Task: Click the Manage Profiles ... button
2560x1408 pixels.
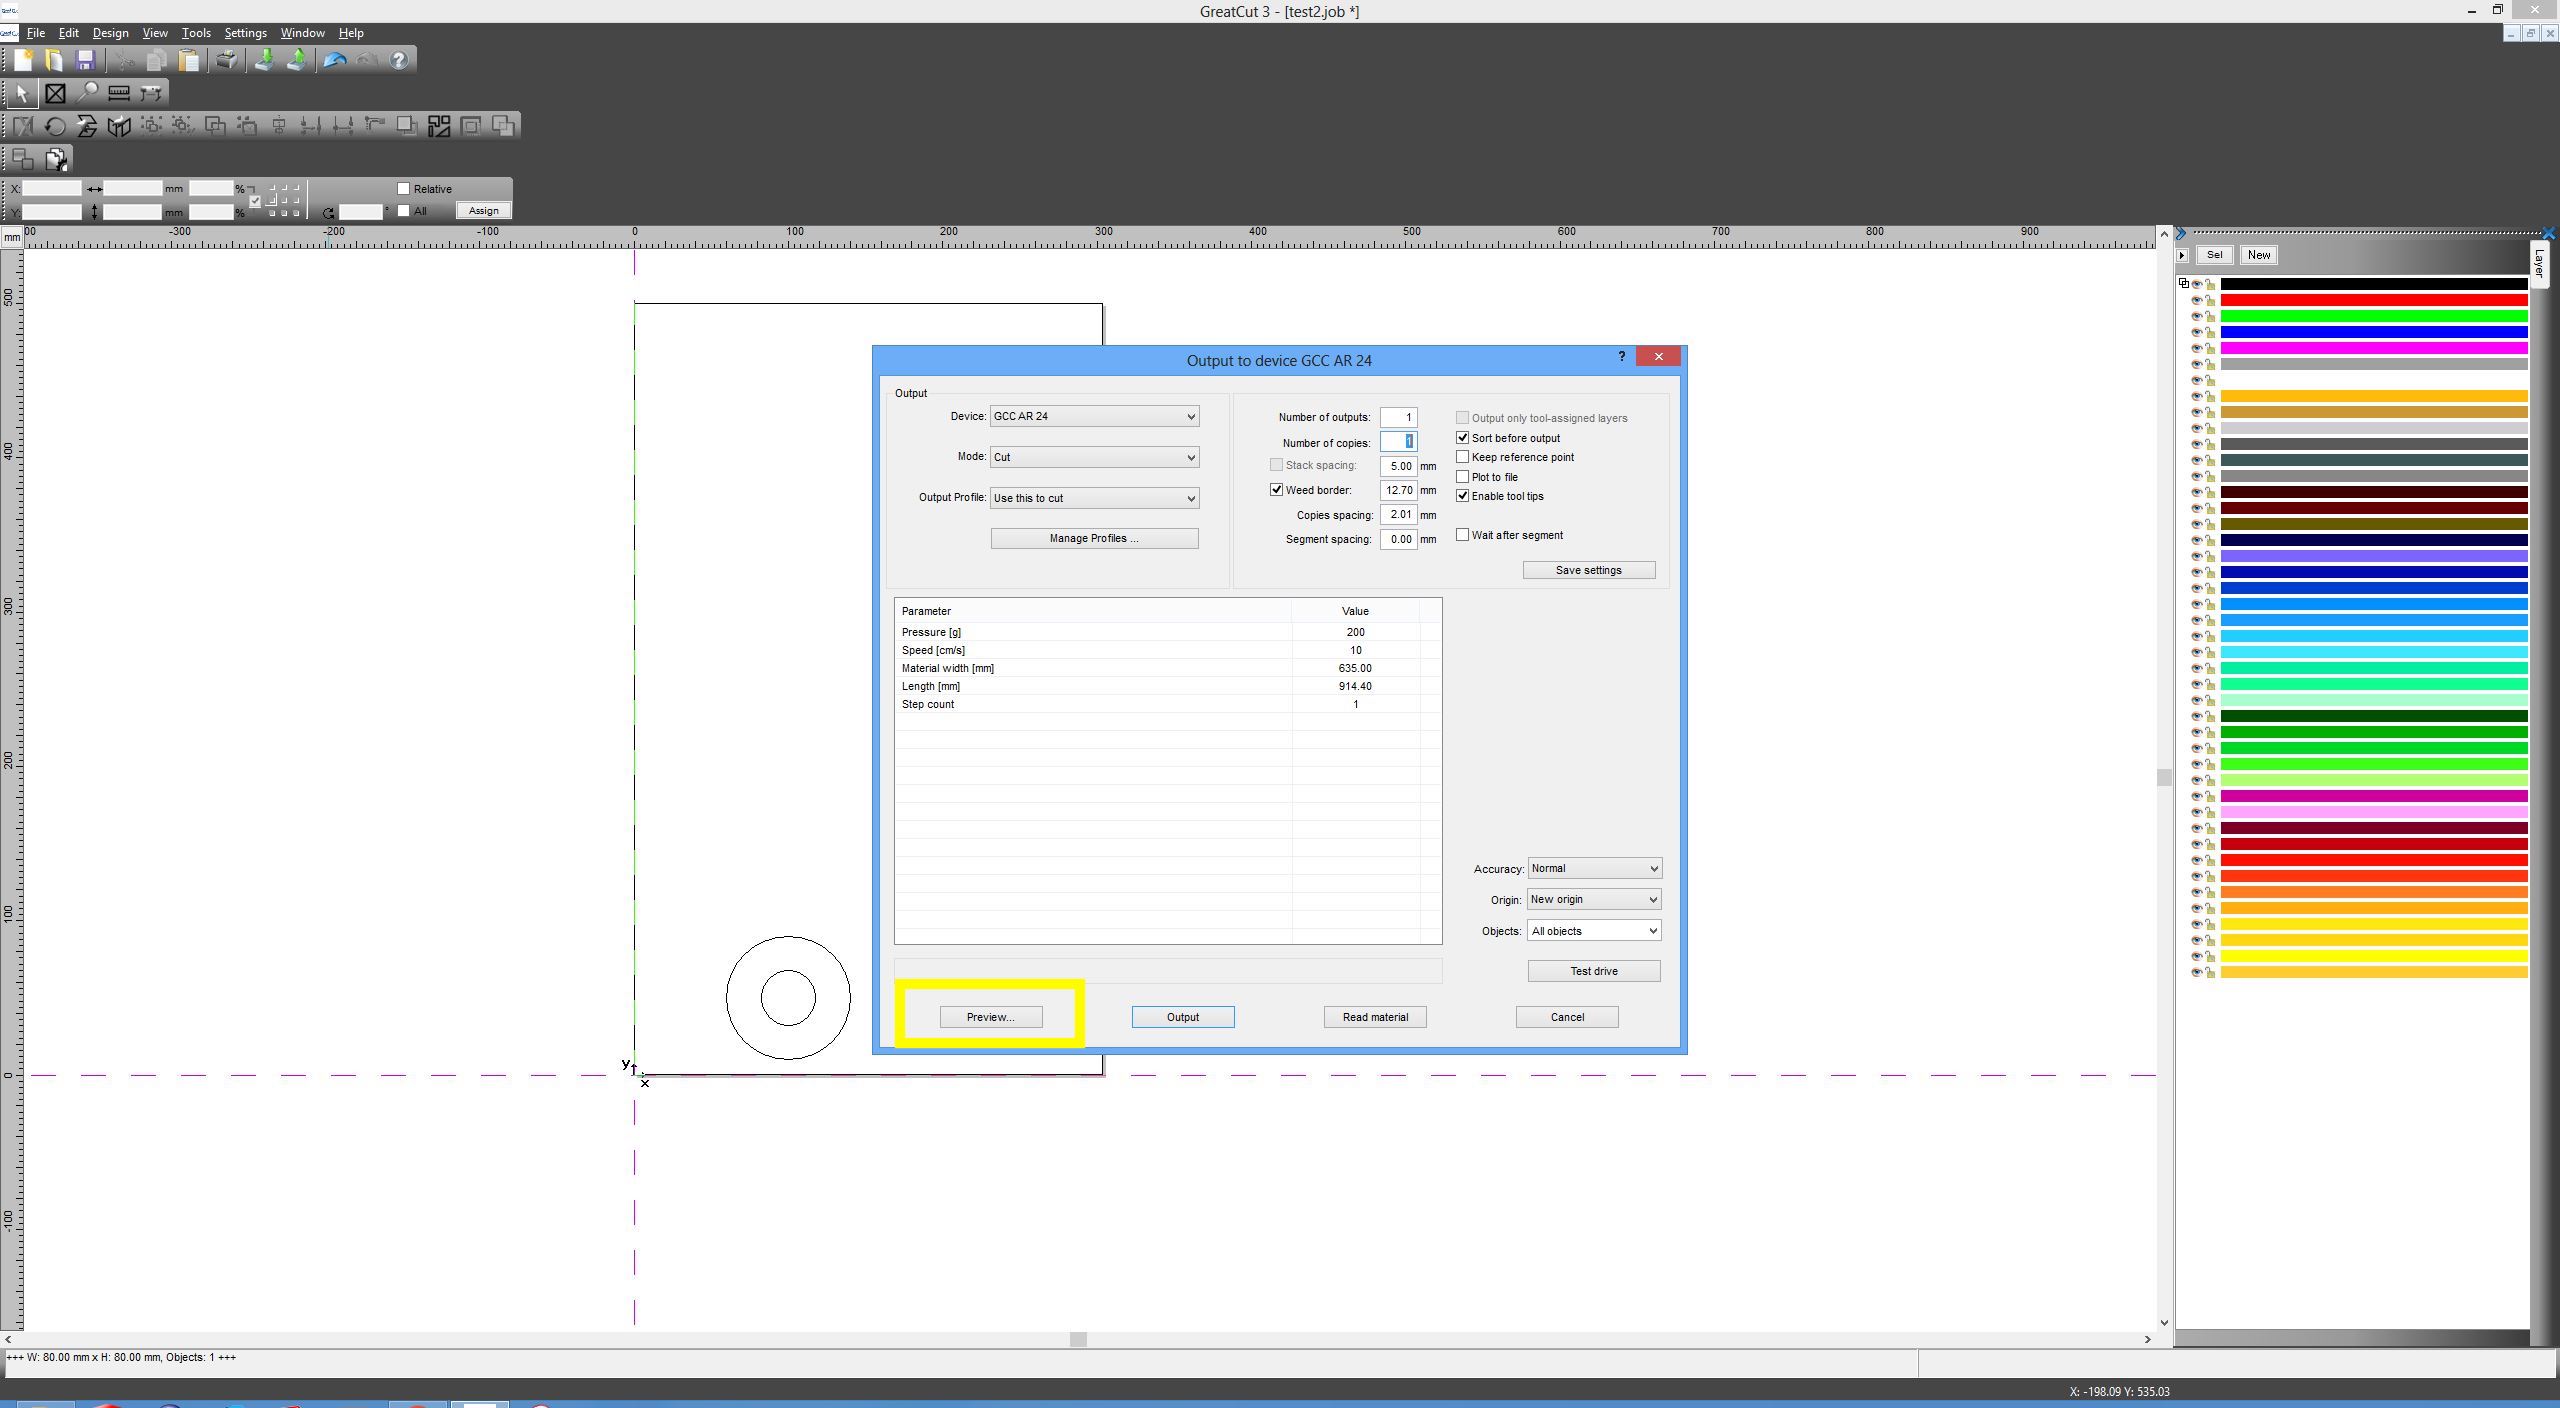Action: (x=1094, y=538)
